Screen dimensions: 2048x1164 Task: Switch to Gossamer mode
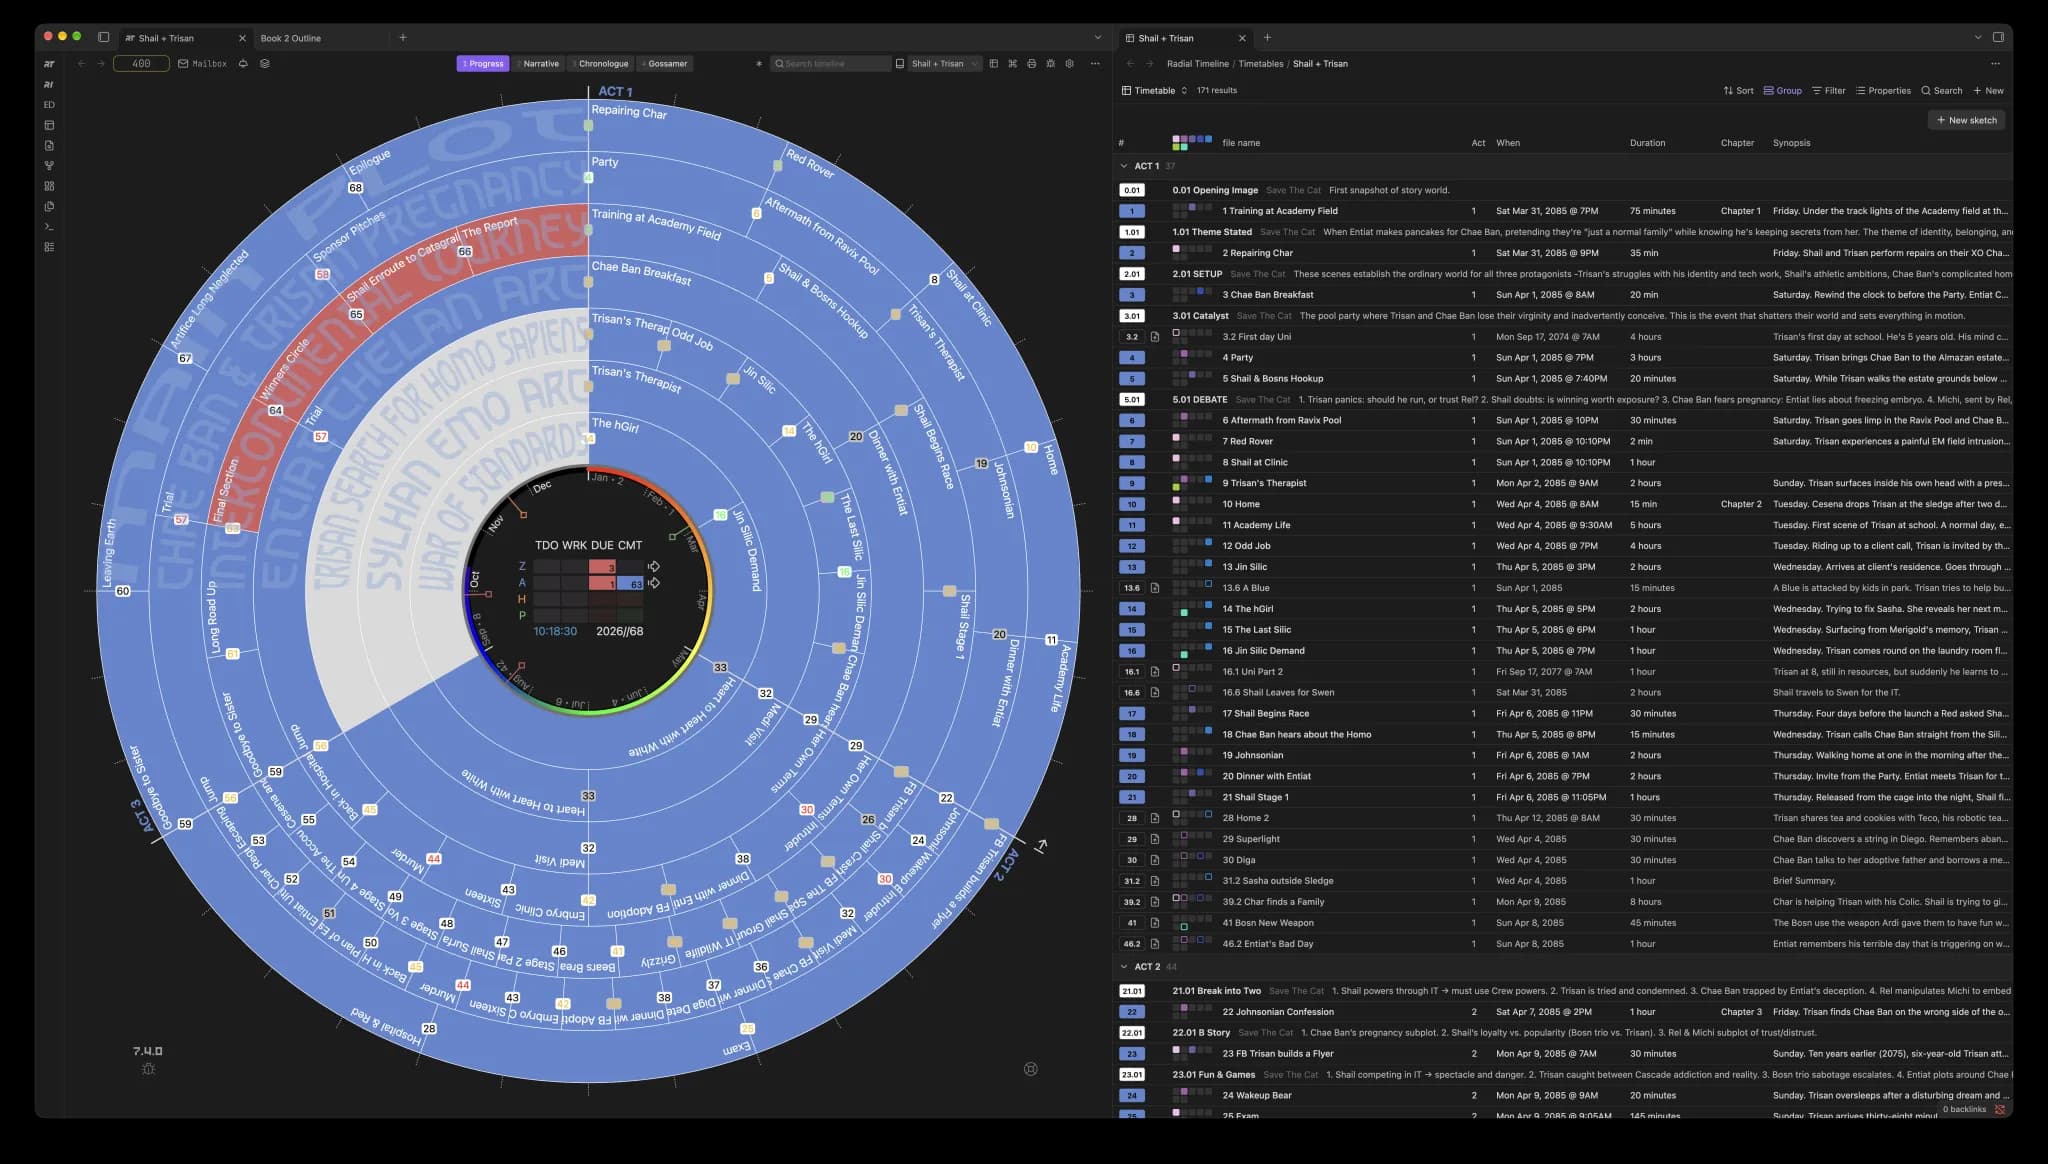(665, 64)
